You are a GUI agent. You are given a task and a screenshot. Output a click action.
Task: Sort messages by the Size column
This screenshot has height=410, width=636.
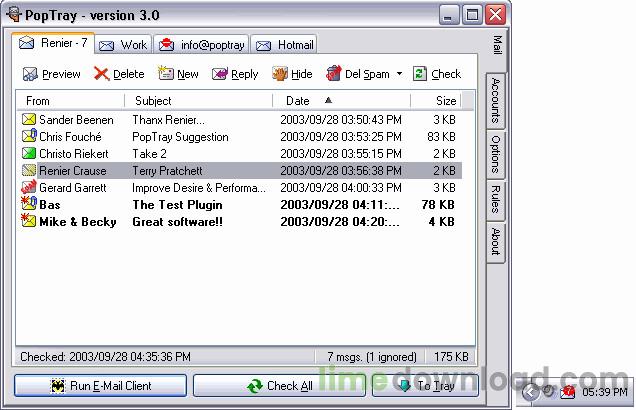click(436, 101)
